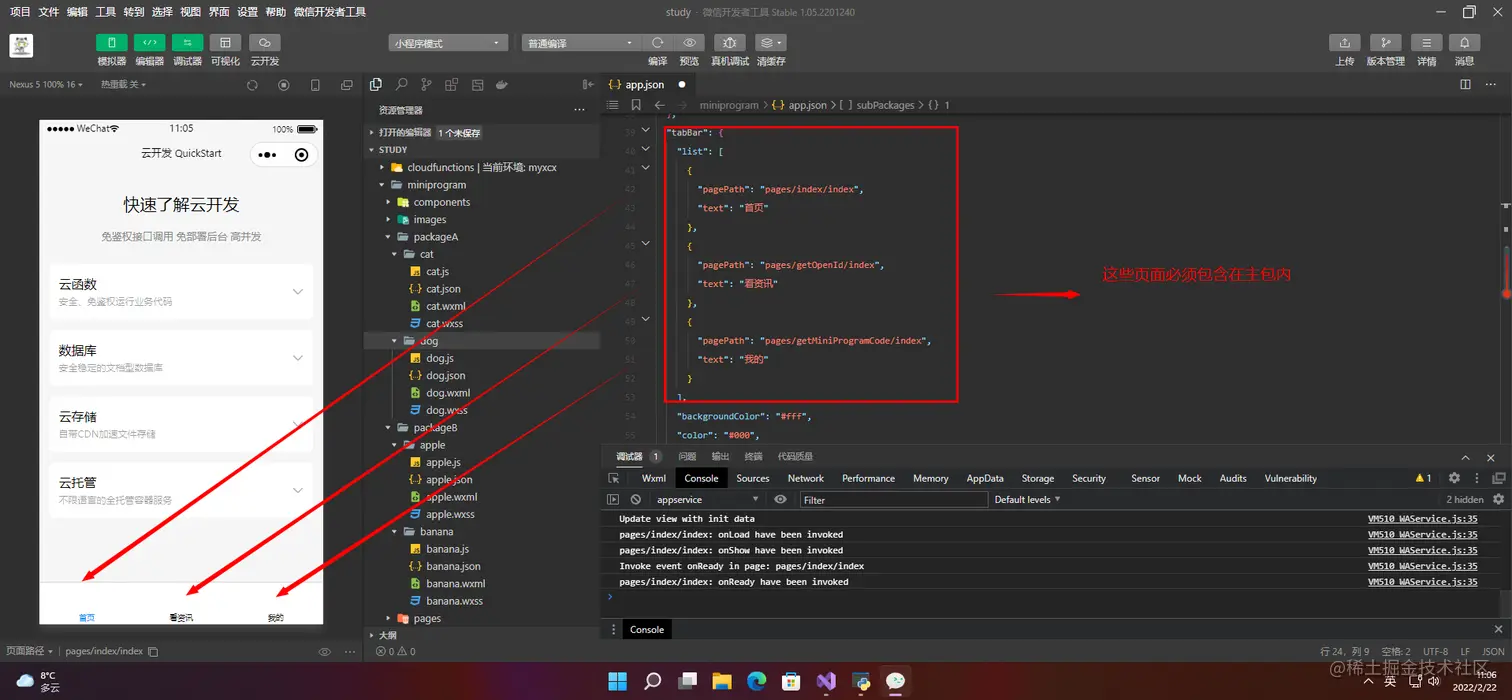Open the 微信开发者工具 menu
The image size is (1512, 700).
coord(330,12)
